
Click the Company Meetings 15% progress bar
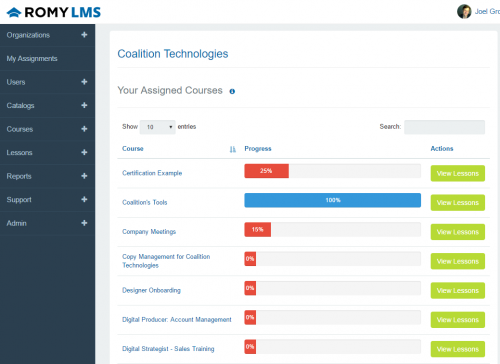coord(332,230)
